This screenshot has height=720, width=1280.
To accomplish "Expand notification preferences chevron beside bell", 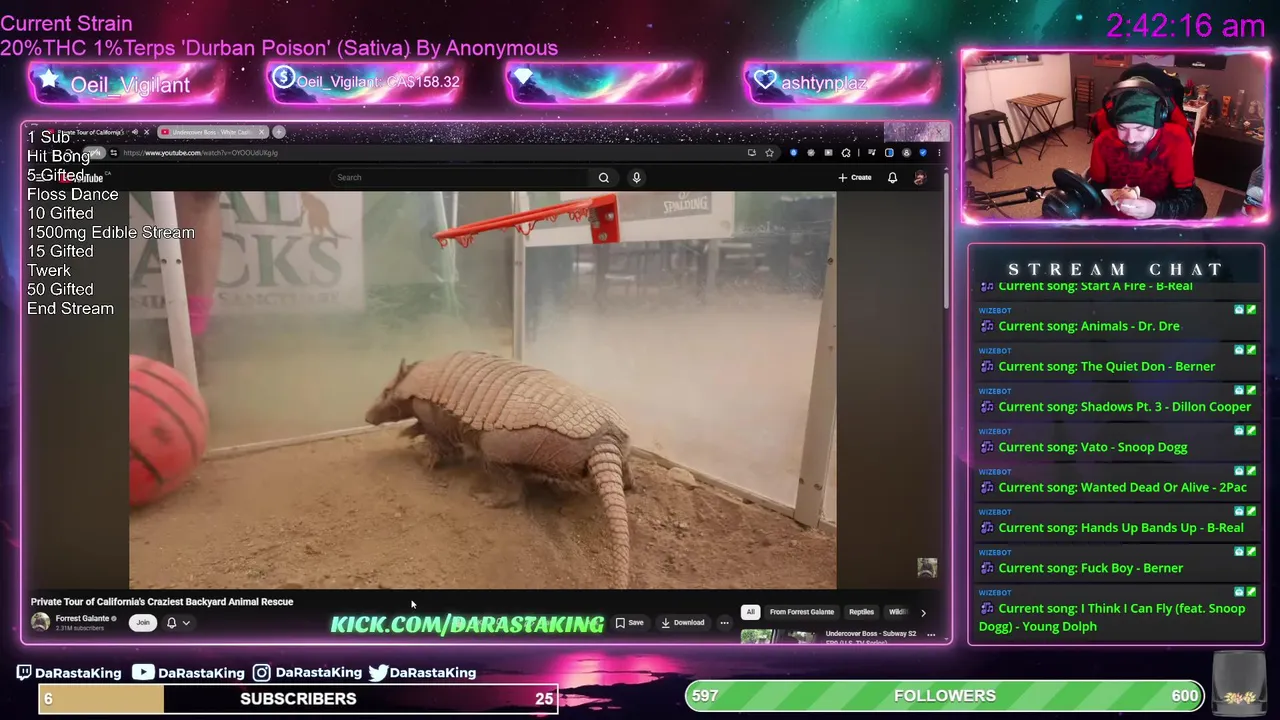I will tap(186, 623).
